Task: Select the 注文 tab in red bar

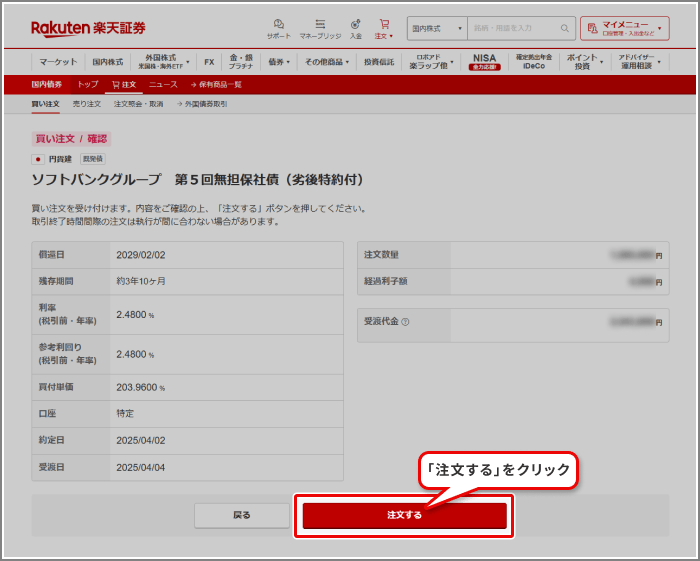Action: click(x=124, y=84)
